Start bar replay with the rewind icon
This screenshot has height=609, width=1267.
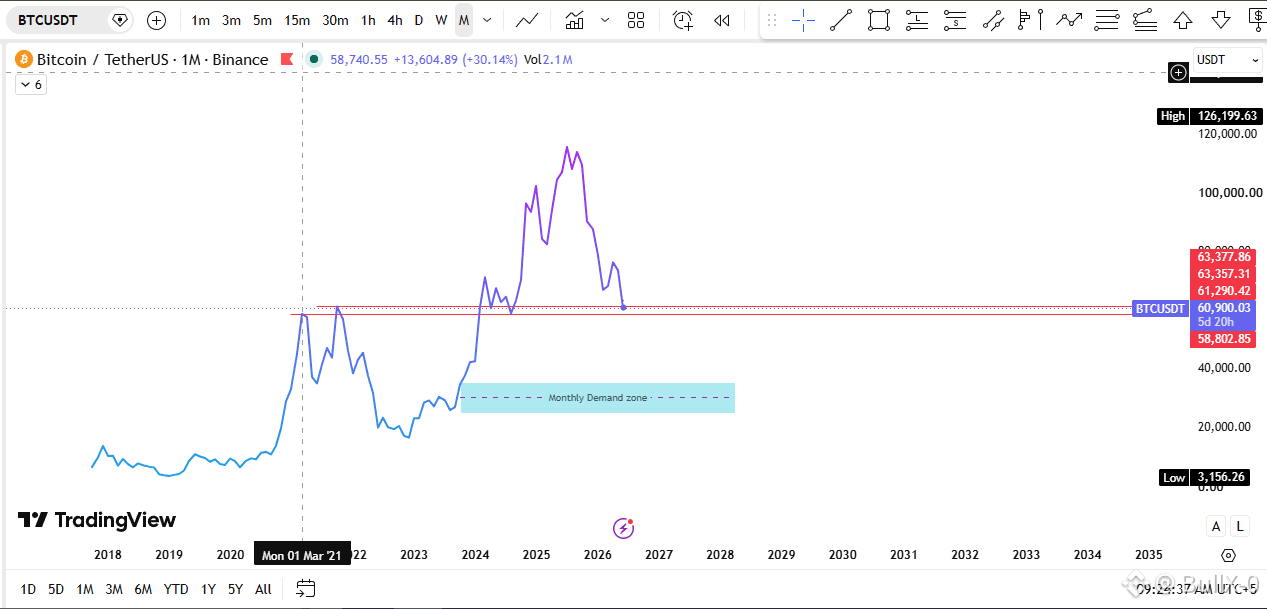pos(722,20)
